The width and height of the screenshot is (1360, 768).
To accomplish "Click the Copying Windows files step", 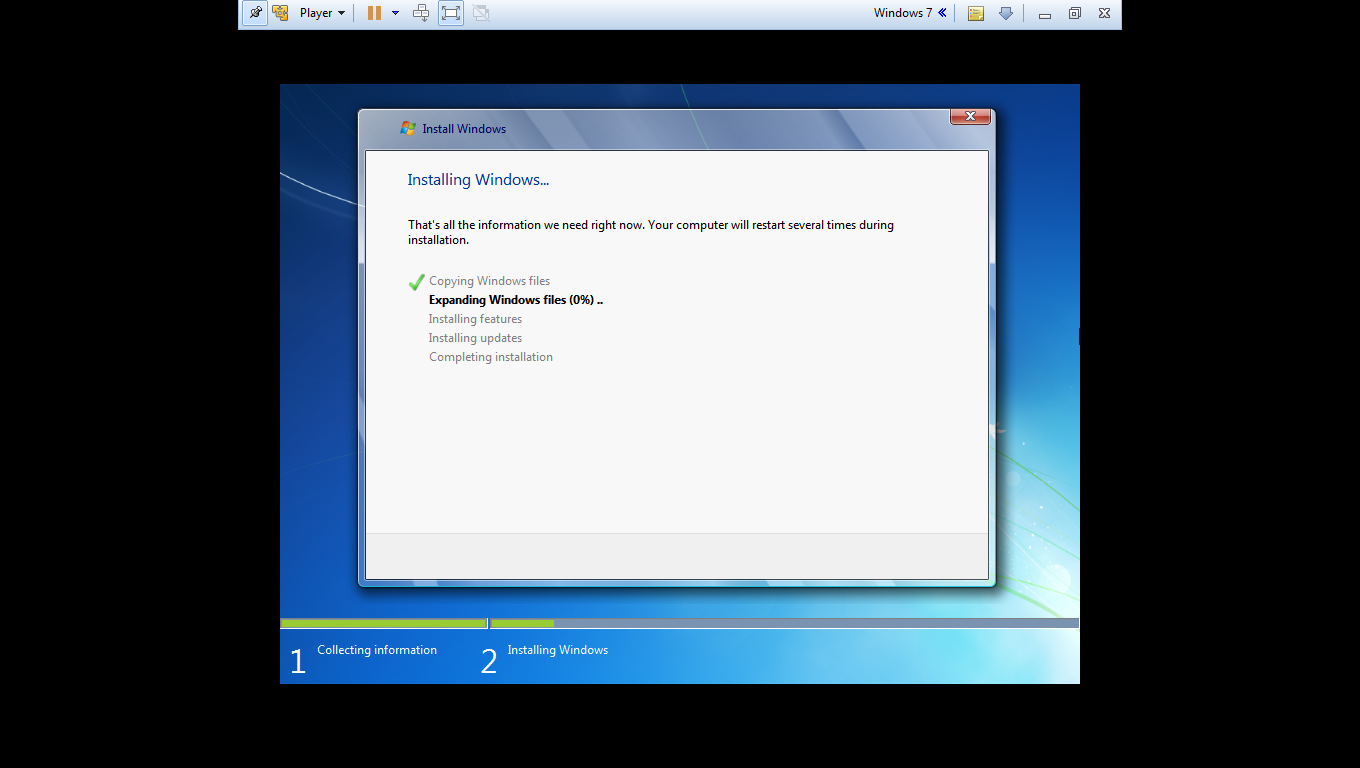I will (489, 281).
